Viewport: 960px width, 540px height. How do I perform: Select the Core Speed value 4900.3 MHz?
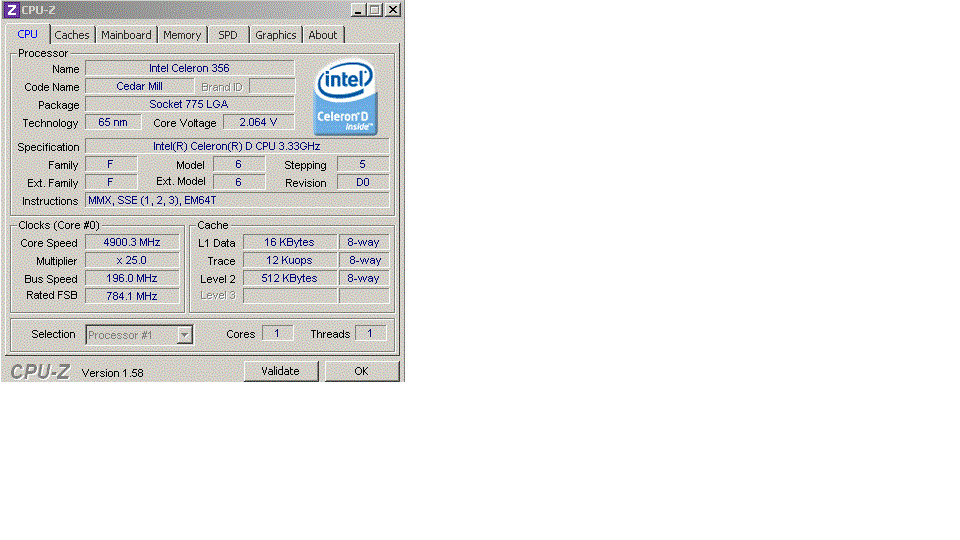132,242
